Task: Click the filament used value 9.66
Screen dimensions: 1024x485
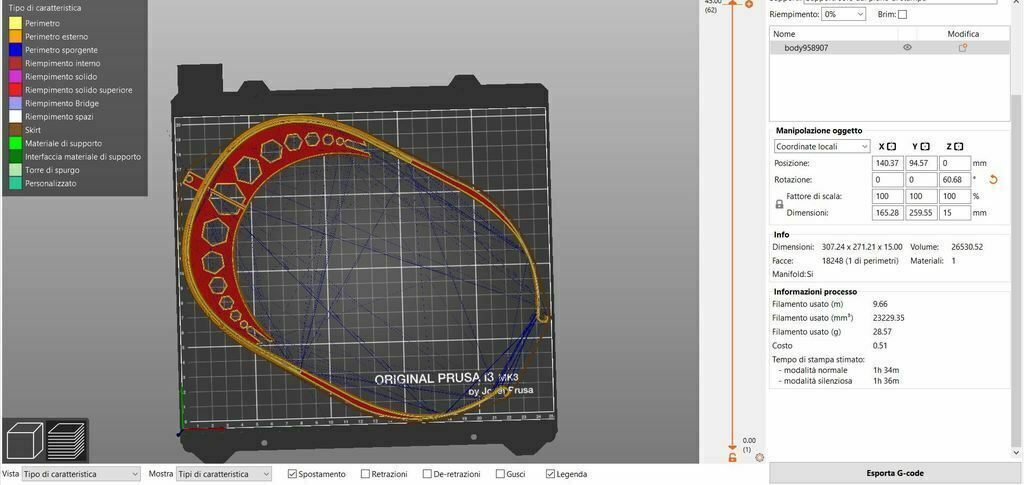Action: [880, 304]
